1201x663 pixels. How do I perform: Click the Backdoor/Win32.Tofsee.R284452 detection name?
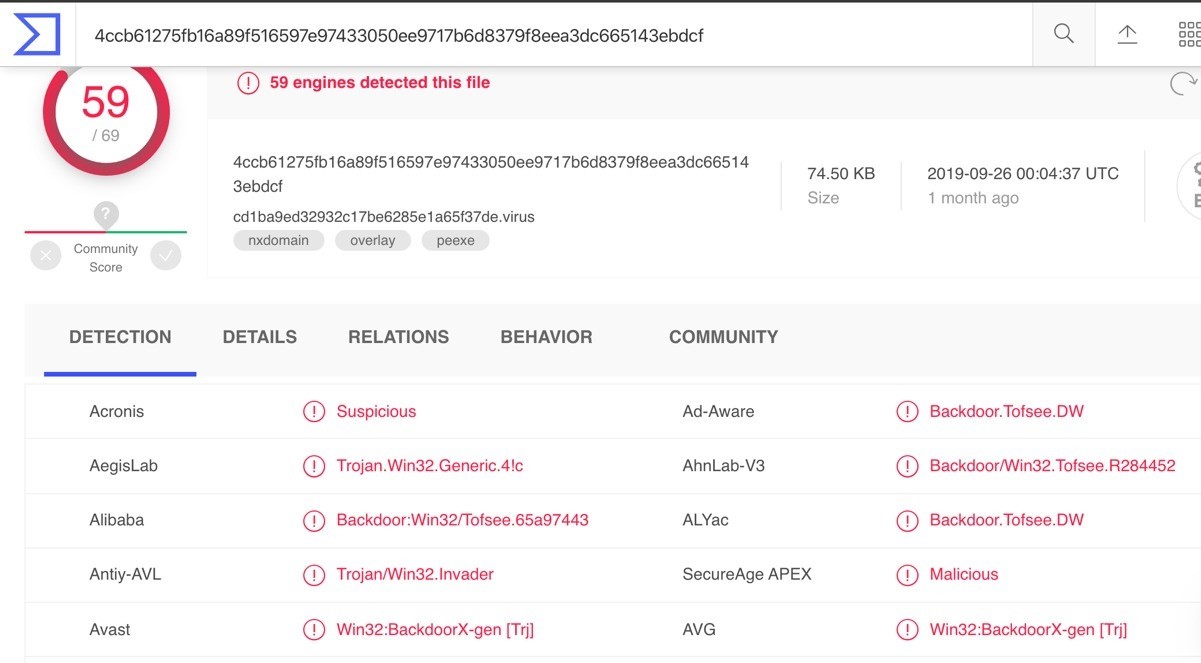point(1052,465)
